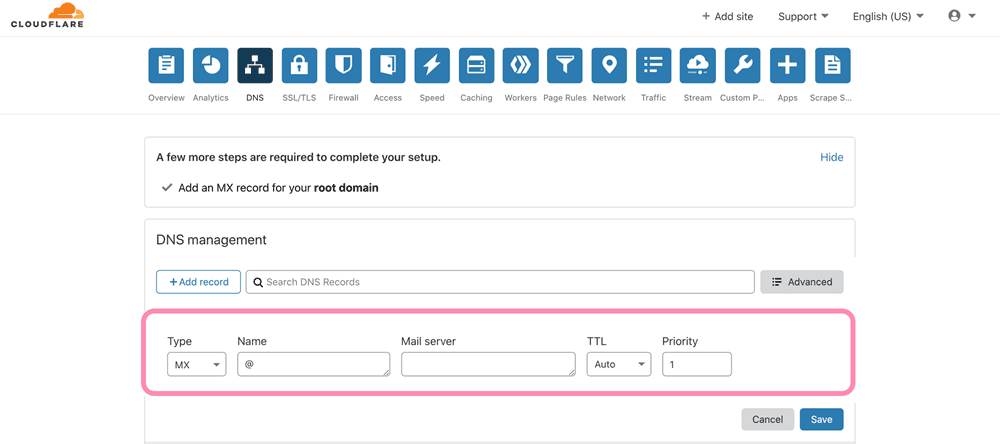Viewport: 1000px width, 444px height.
Task: Click the Add record button
Action: (x=198, y=282)
